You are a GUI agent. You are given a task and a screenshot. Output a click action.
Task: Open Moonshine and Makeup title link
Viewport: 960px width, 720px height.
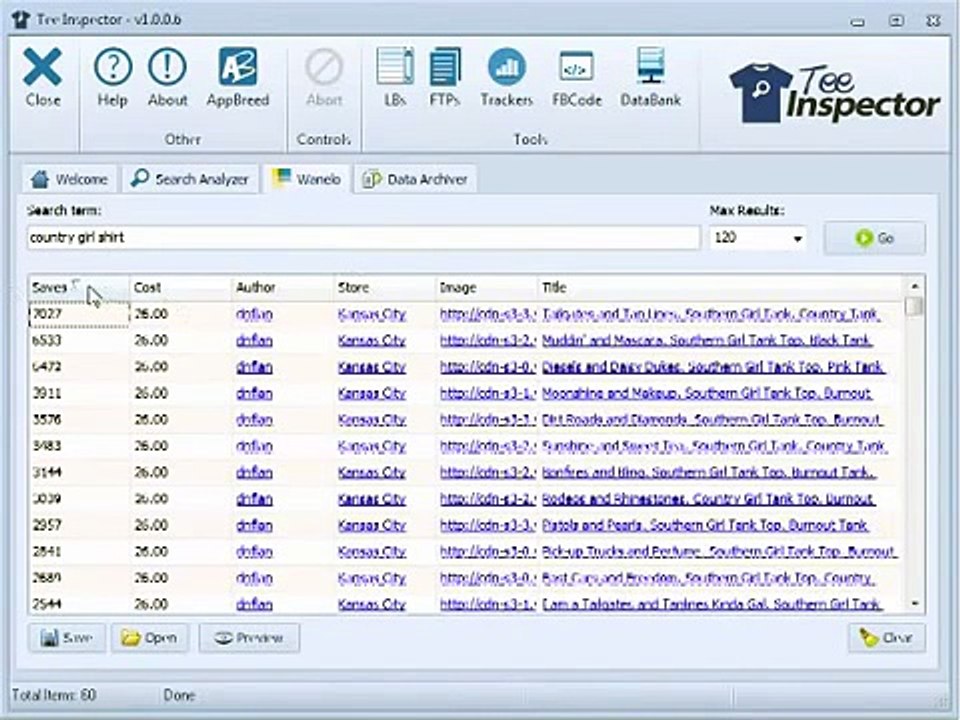point(707,393)
